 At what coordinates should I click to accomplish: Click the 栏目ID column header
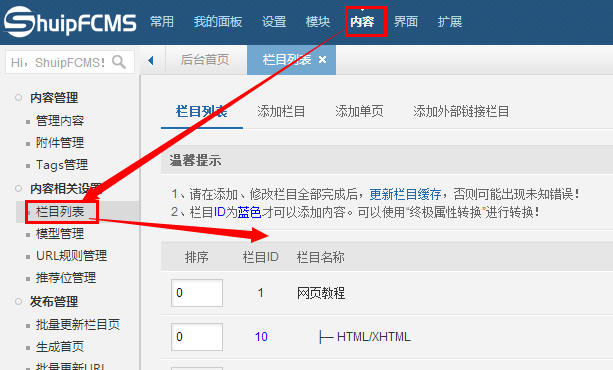tap(260, 257)
